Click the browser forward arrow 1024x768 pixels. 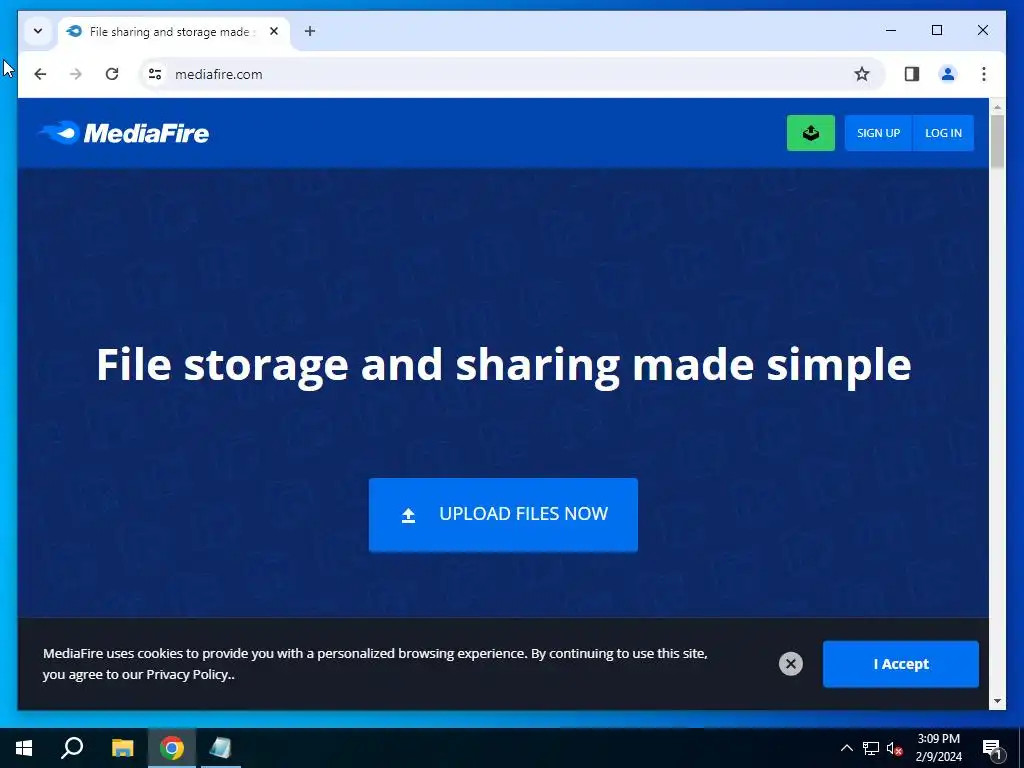[76, 74]
